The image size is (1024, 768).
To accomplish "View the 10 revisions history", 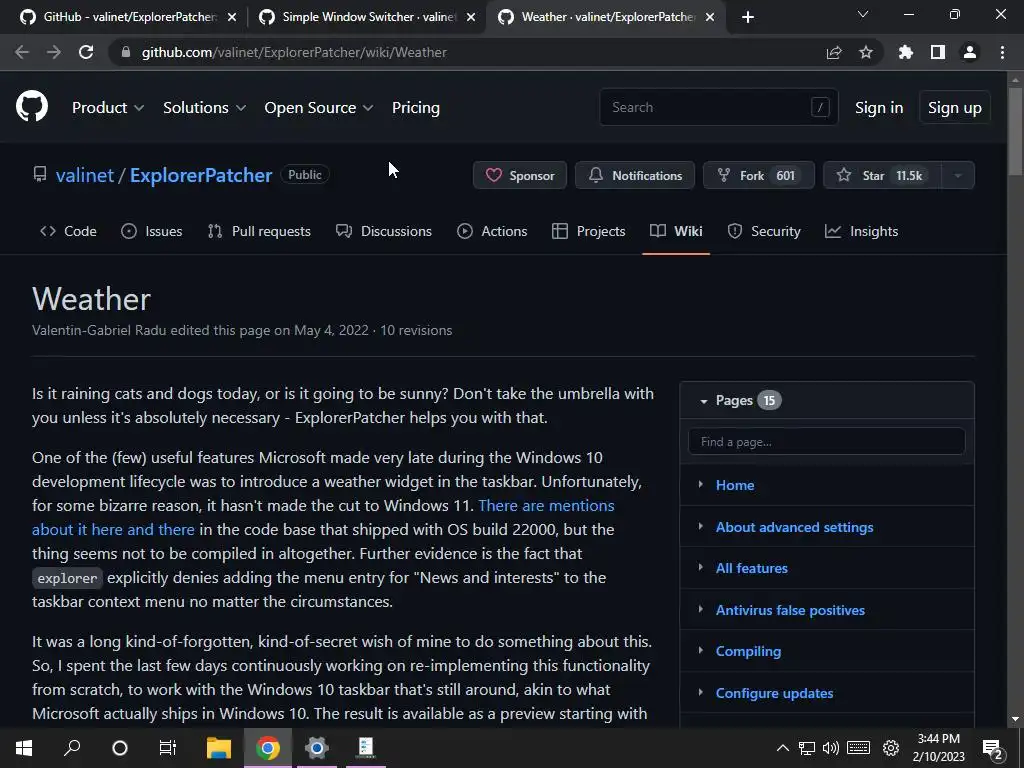I will [x=416, y=330].
